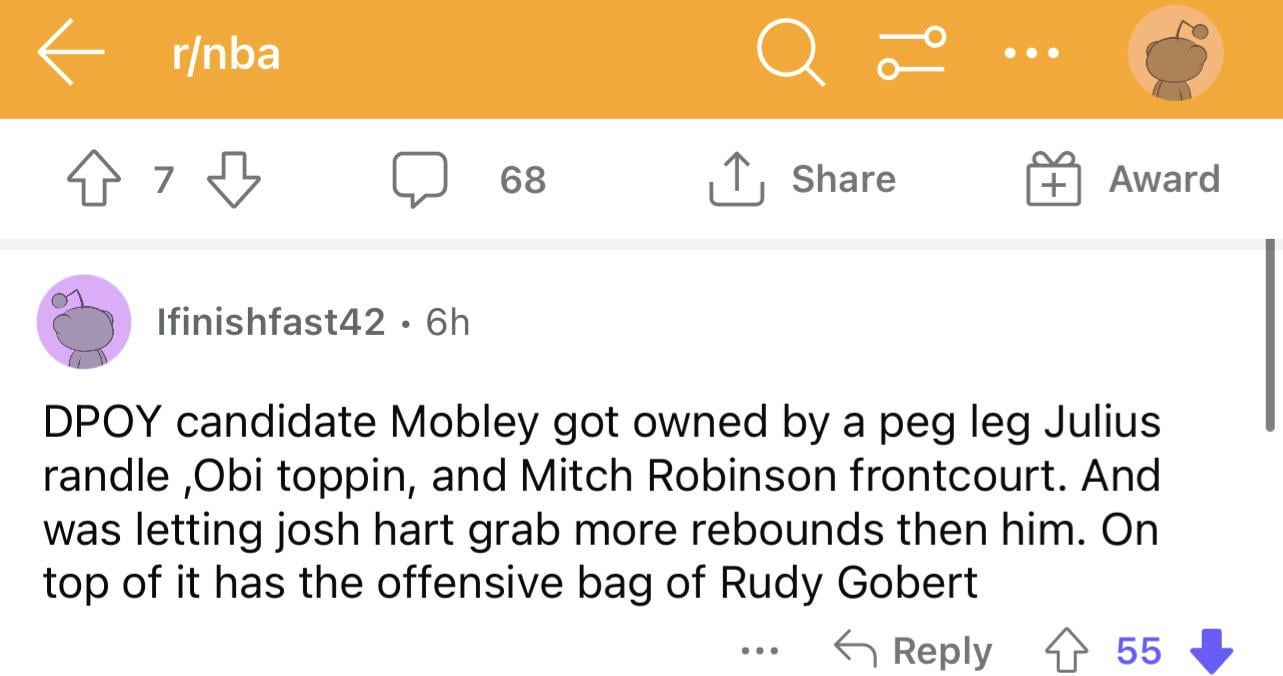
Task: Tap the 68 comments count
Action: (522, 180)
